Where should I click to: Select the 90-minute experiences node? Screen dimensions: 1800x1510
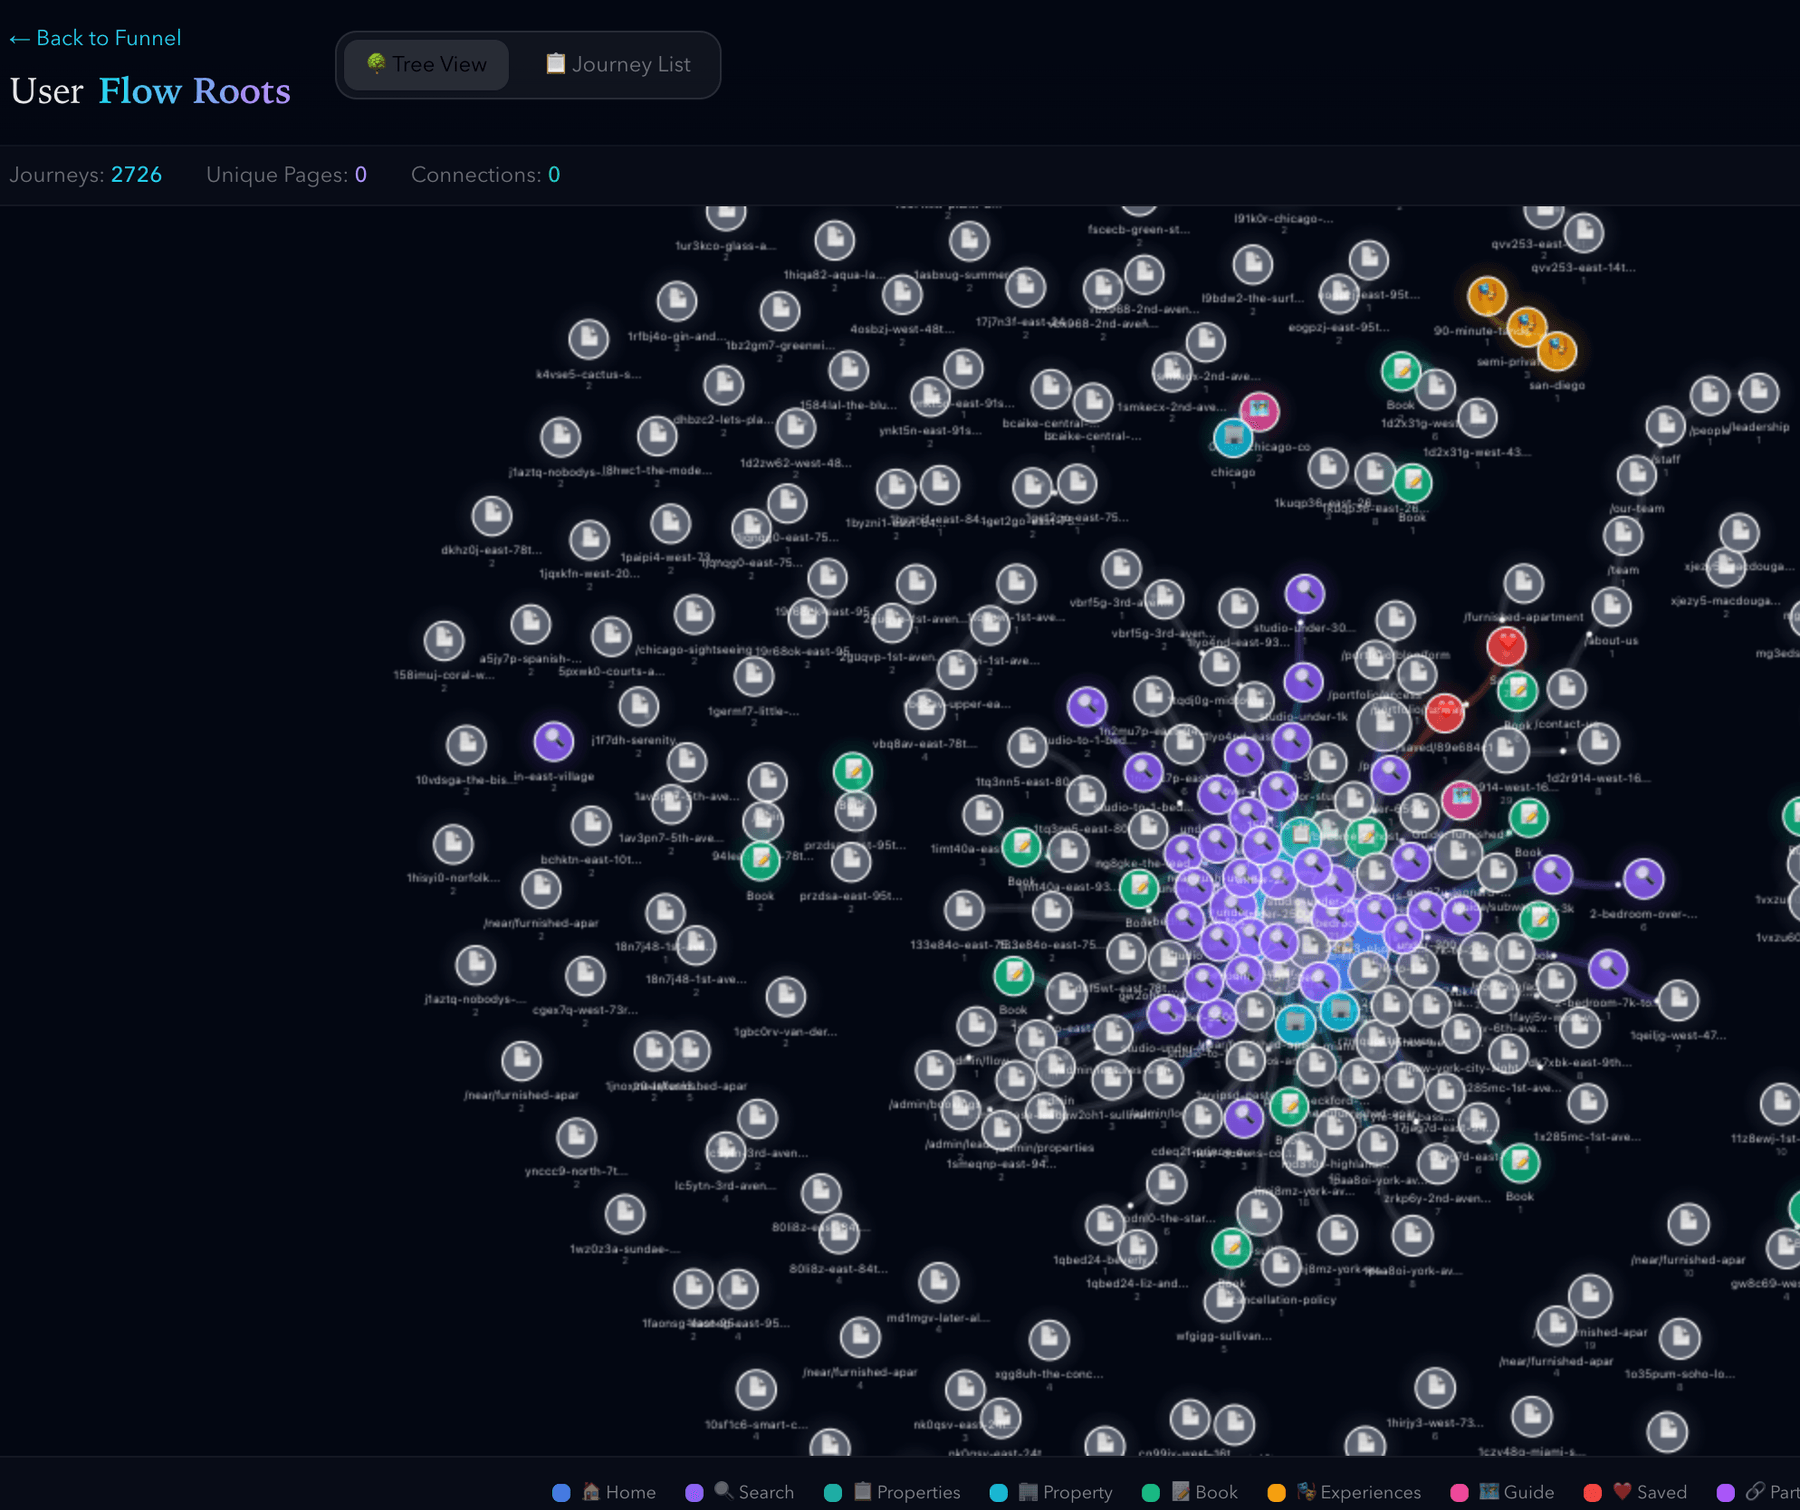point(1487,296)
